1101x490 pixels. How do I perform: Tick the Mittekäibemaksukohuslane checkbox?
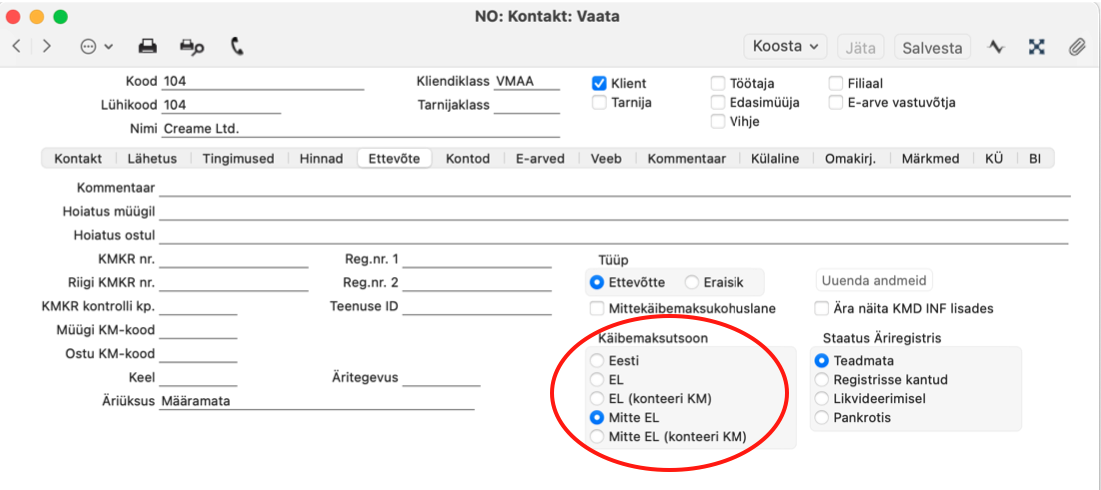pos(597,308)
